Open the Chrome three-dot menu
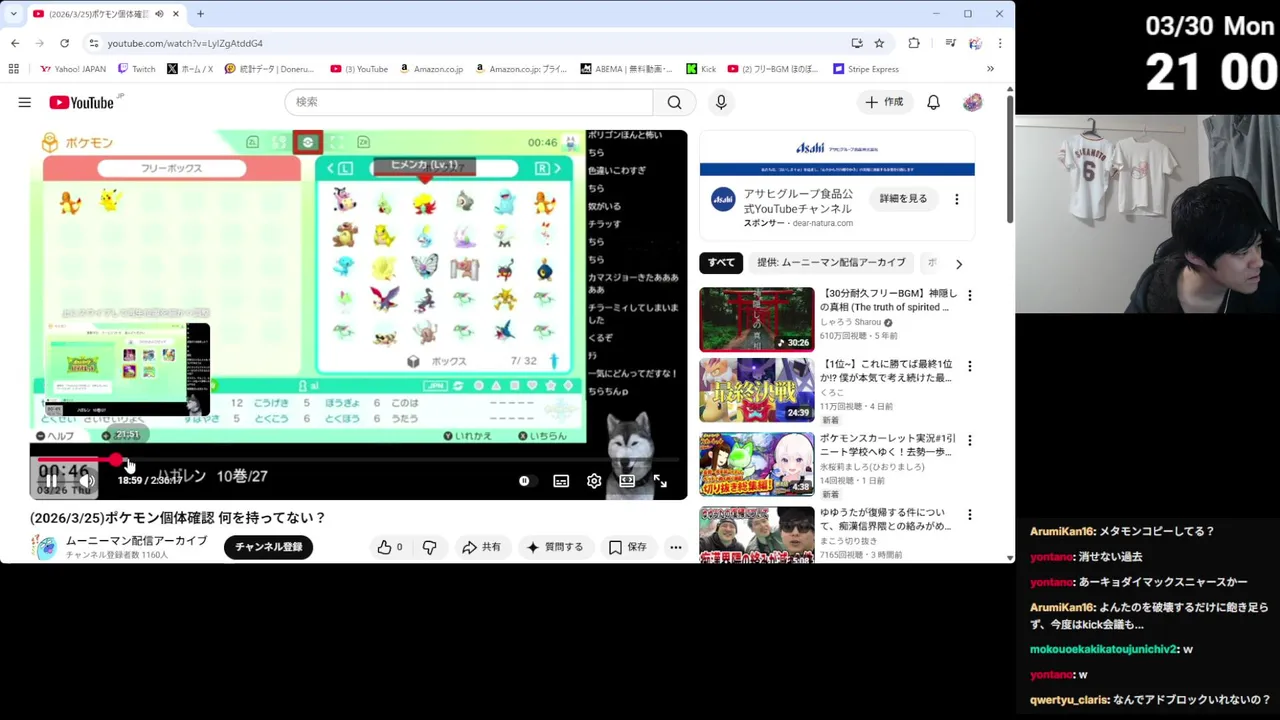Viewport: 1280px width, 720px height. 999,43
